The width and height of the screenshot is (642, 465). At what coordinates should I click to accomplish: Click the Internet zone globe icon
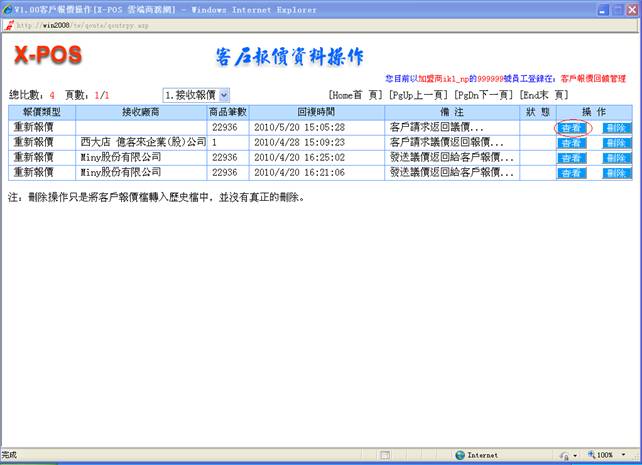click(458, 454)
